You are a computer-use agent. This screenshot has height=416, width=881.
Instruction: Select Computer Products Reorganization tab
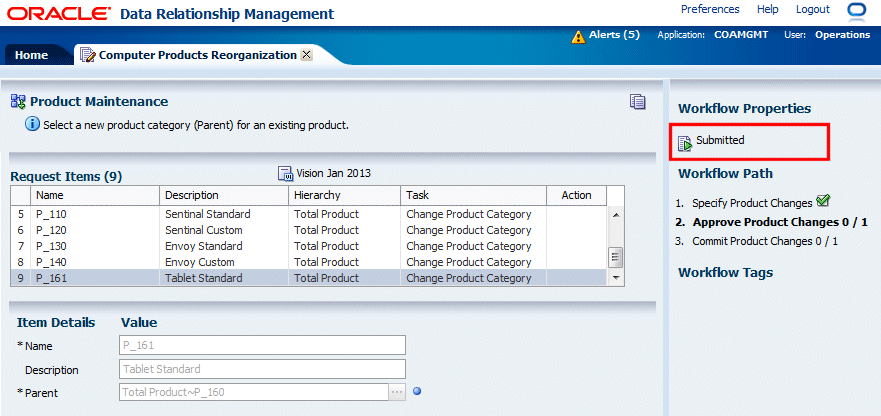[x=197, y=55]
